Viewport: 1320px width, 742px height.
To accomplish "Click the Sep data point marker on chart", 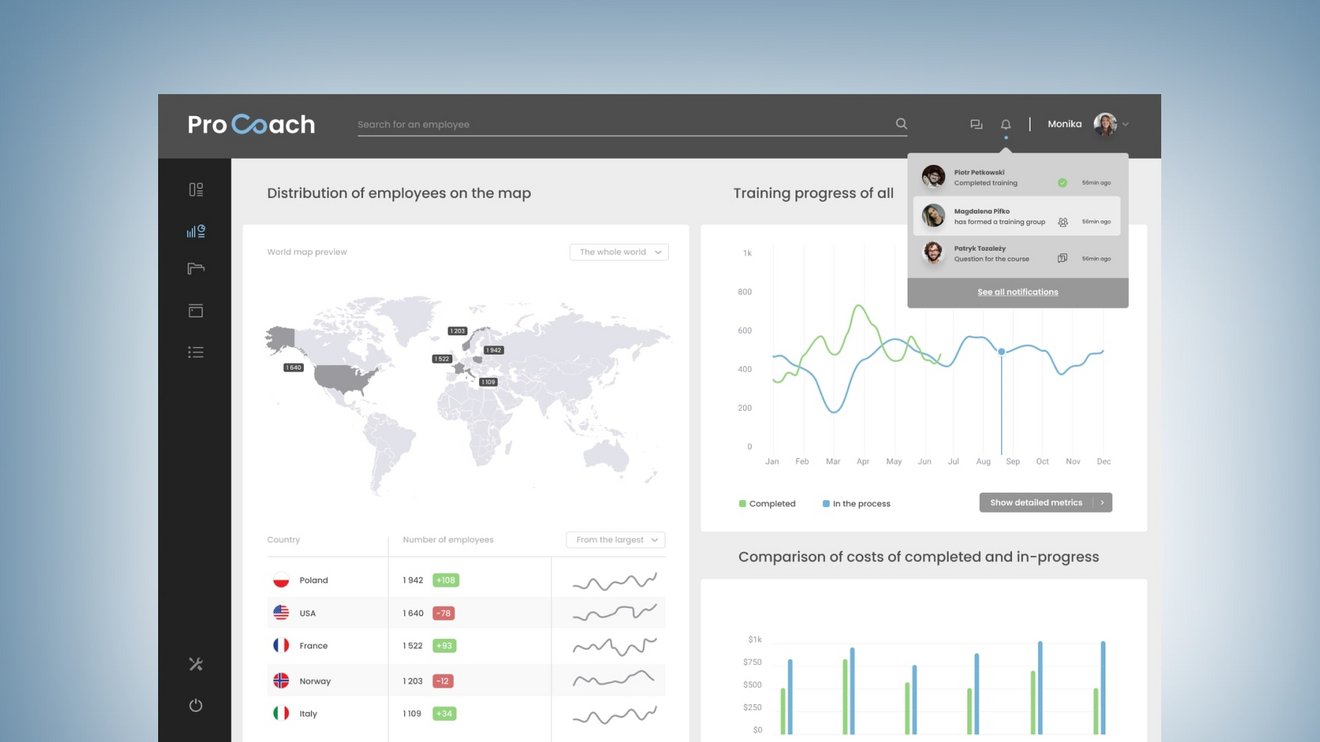I will [1001, 352].
